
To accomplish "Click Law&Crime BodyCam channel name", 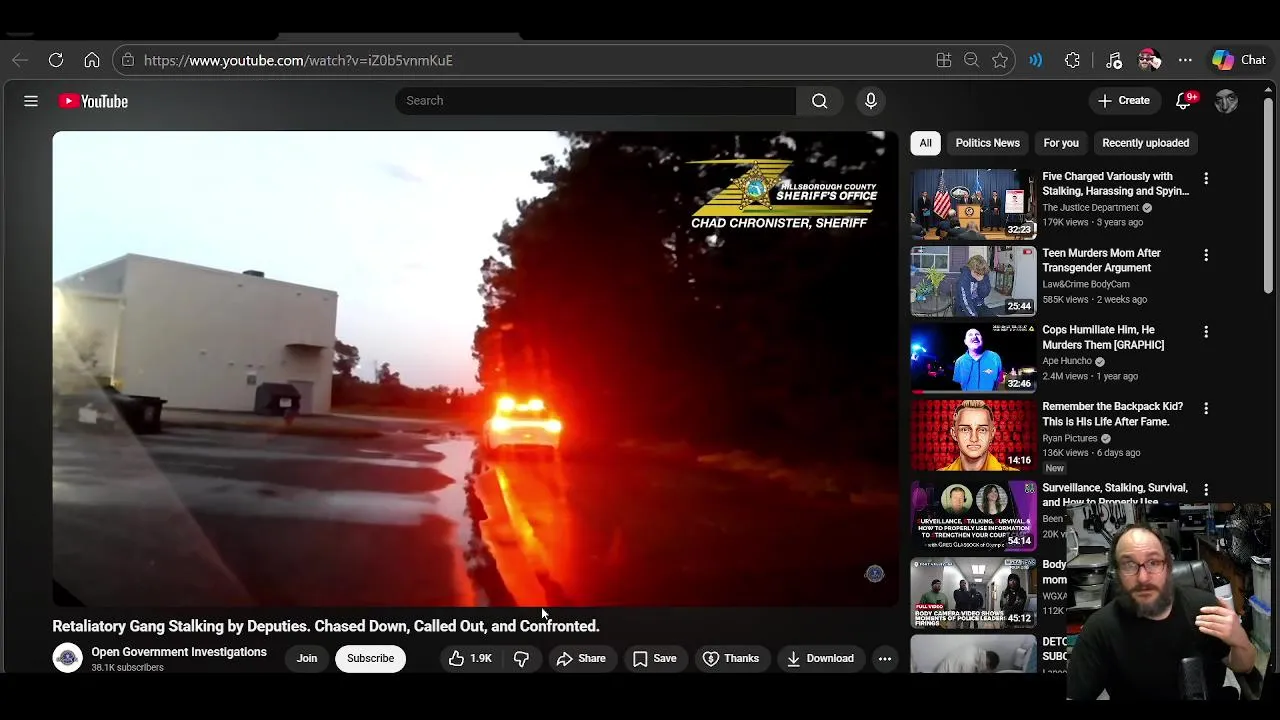I will (x=1086, y=284).
